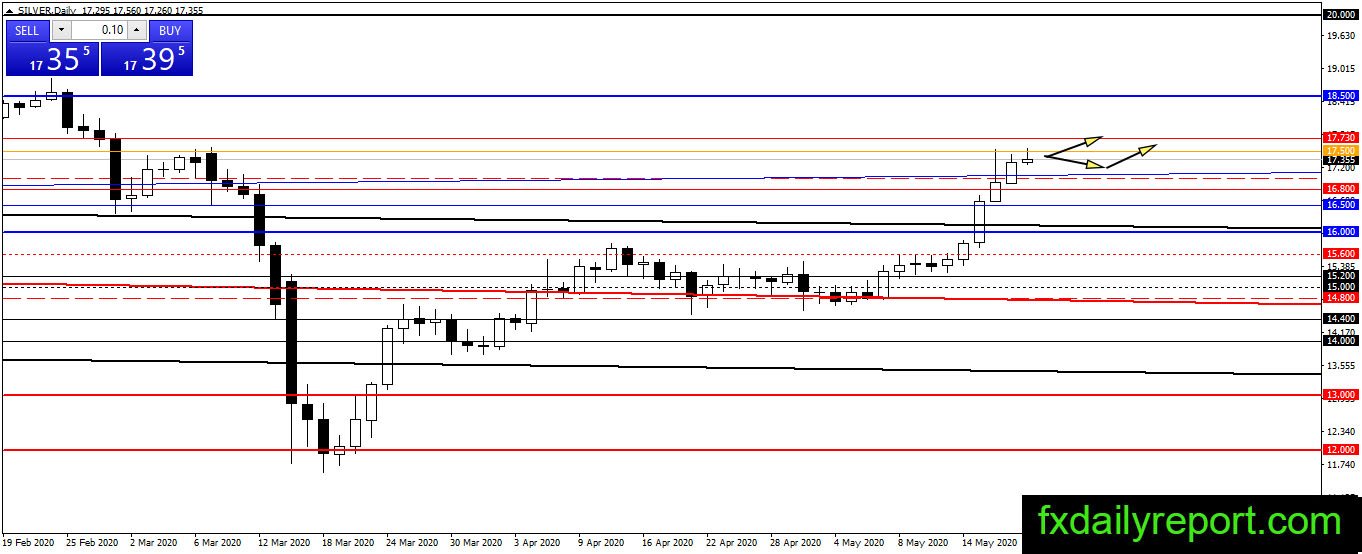Click the current price 17.355 label
The image size is (1362, 554).
1340,160
